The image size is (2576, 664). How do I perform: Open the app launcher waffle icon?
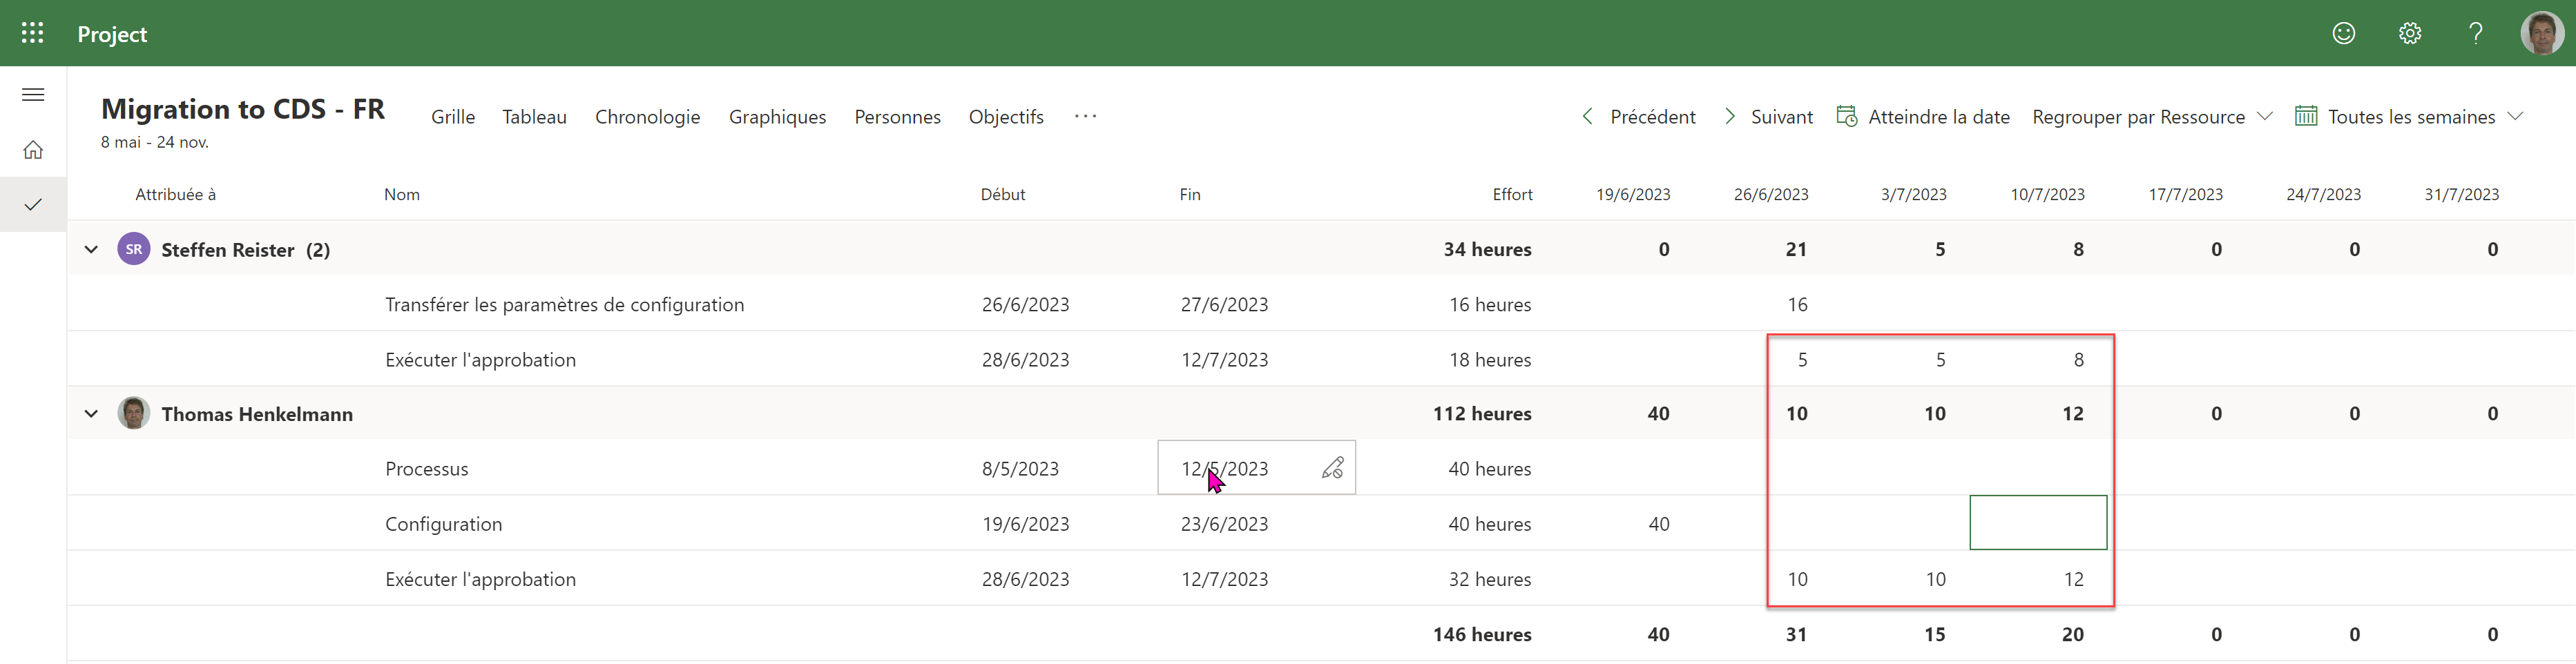tap(32, 33)
